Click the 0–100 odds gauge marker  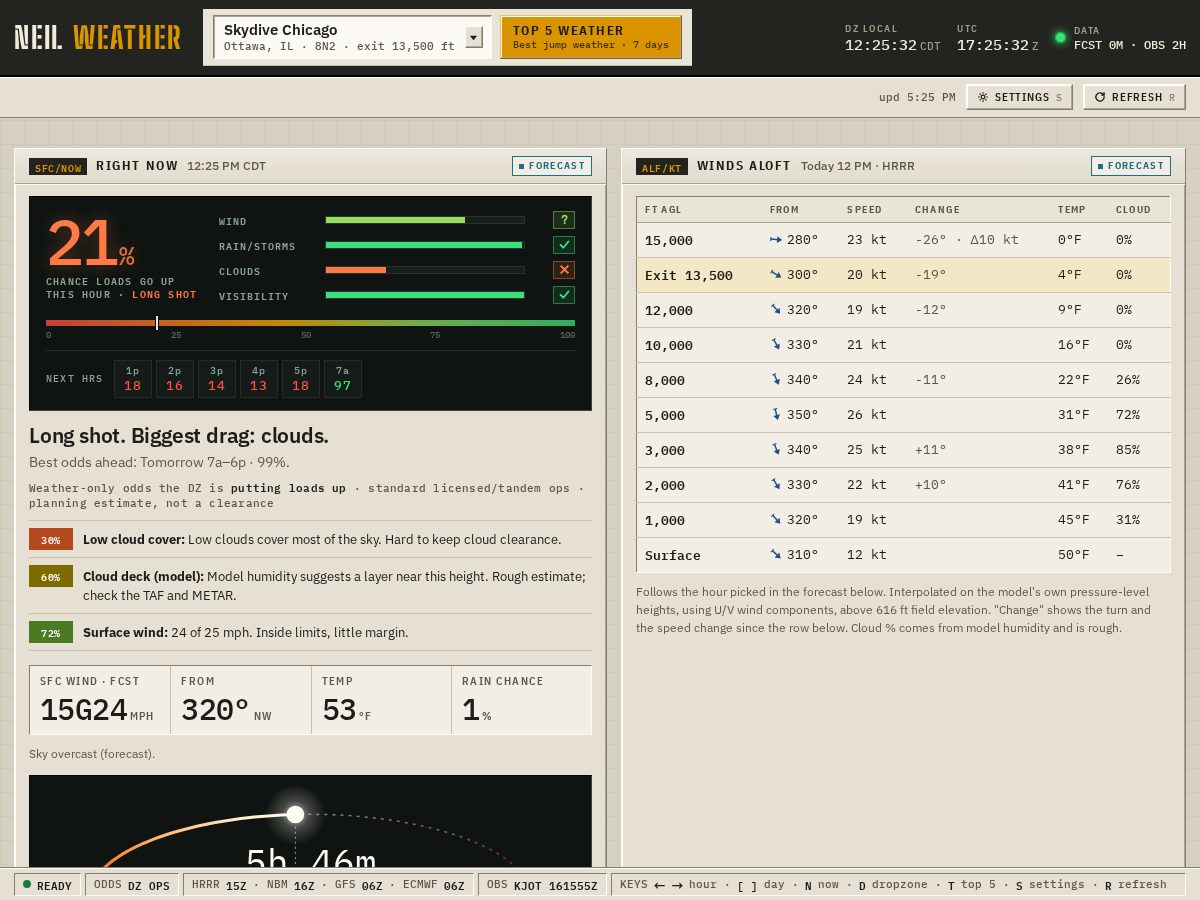point(157,323)
